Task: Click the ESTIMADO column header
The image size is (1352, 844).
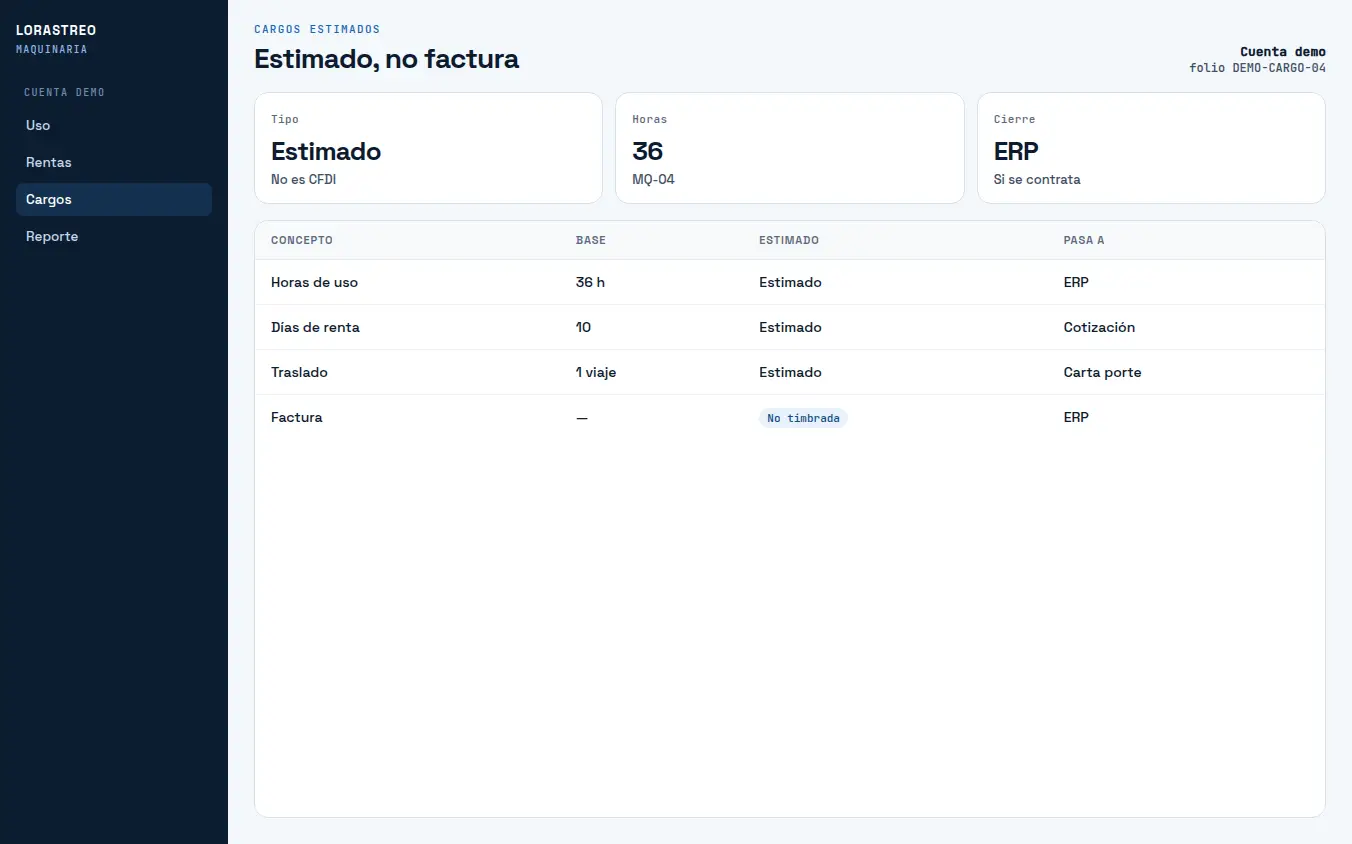Action: (x=789, y=241)
